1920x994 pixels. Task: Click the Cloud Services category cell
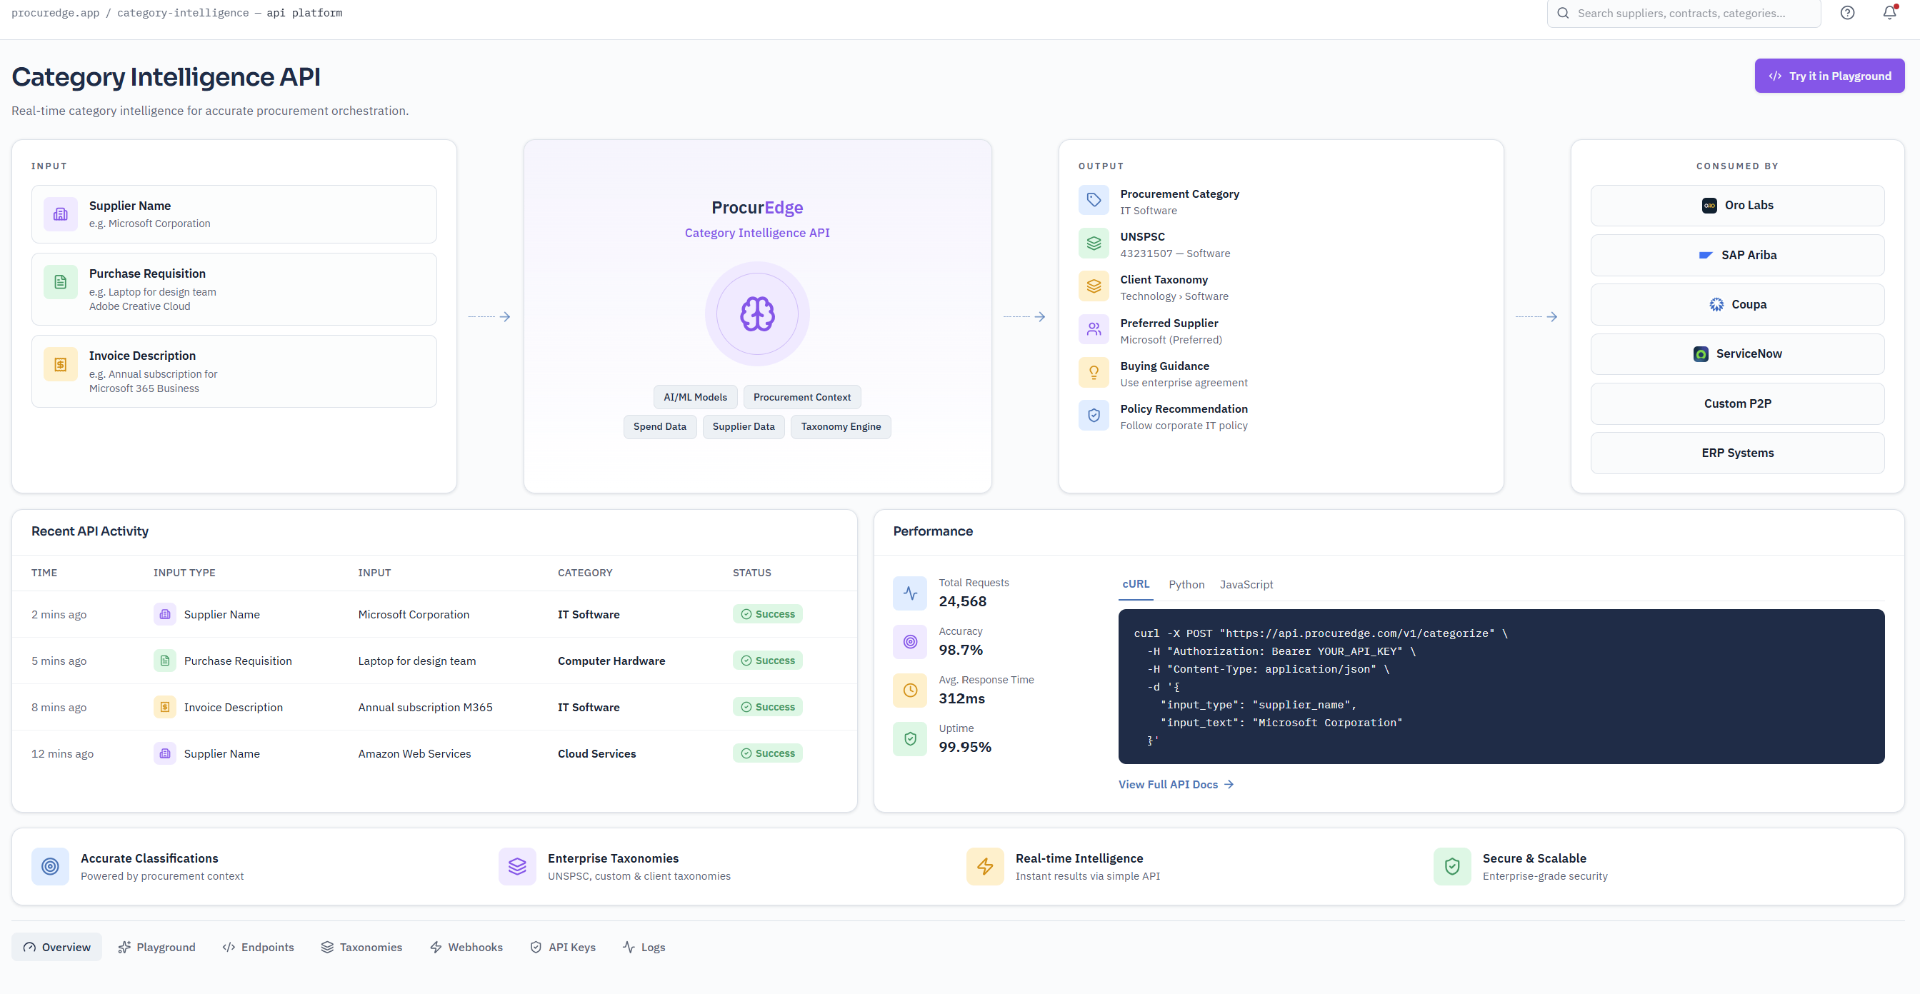597,754
